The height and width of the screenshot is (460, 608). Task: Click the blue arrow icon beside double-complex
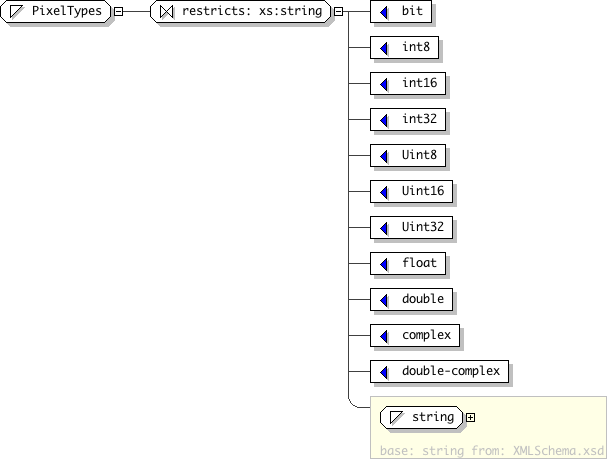click(384, 373)
